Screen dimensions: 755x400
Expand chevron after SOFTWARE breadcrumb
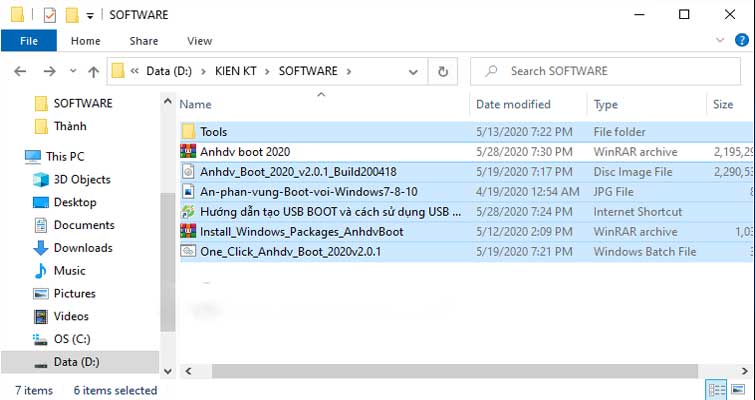pos(349,72)
